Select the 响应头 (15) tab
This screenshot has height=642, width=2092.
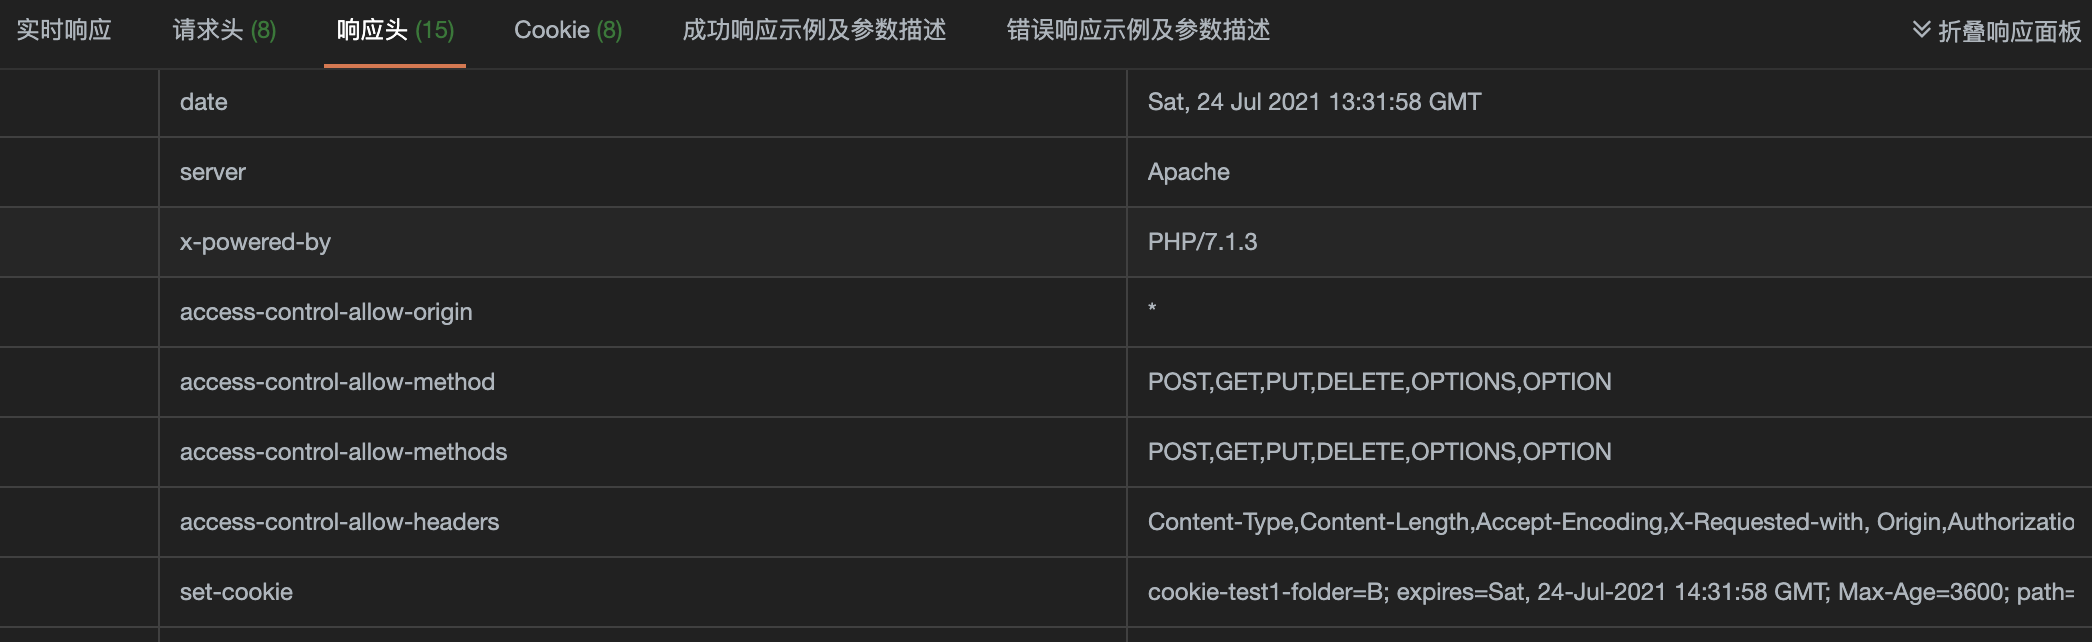[394, 31]
